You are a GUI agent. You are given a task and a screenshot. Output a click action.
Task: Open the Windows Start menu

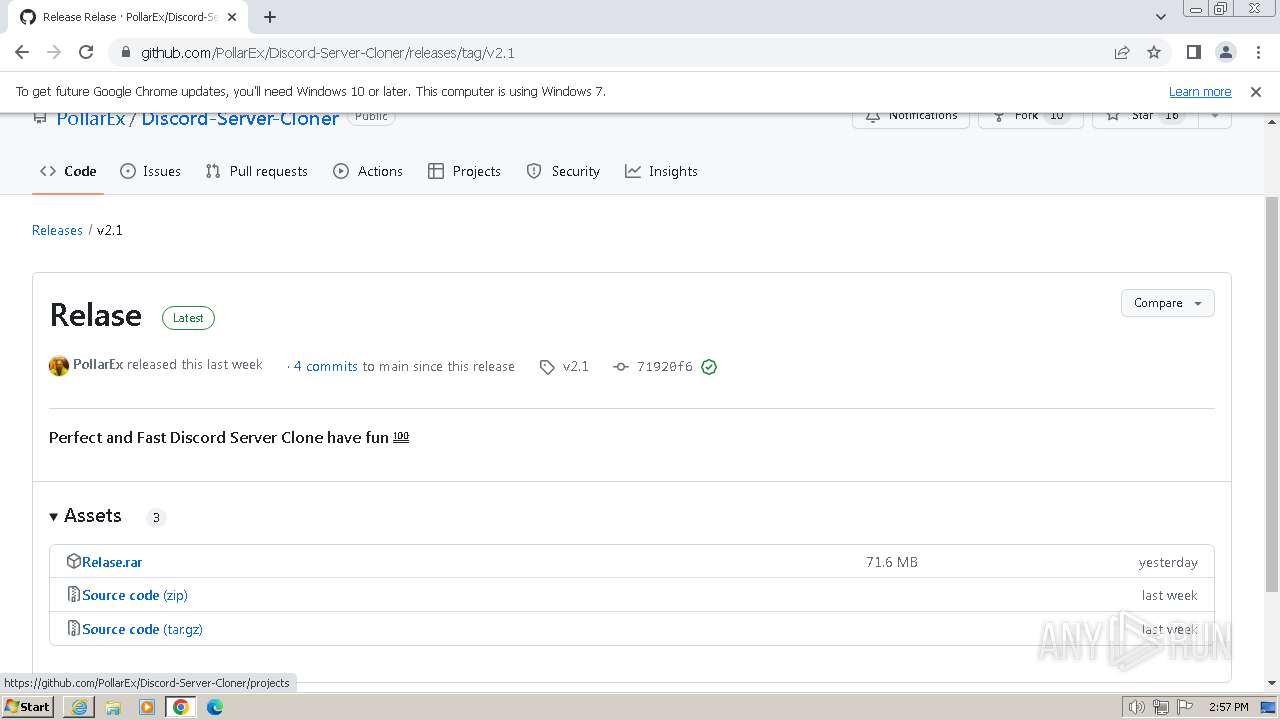click(x=27, y=706)
